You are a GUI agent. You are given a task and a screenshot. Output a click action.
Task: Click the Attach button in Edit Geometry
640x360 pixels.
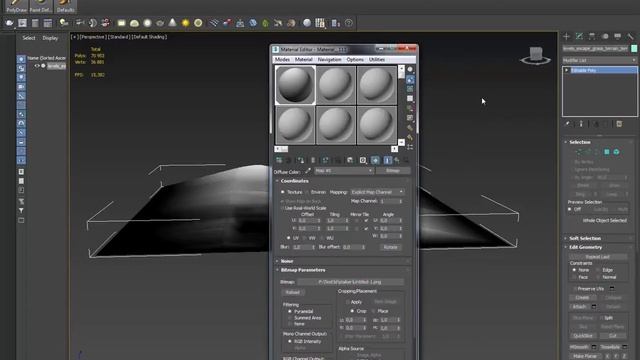coord(579,307)
